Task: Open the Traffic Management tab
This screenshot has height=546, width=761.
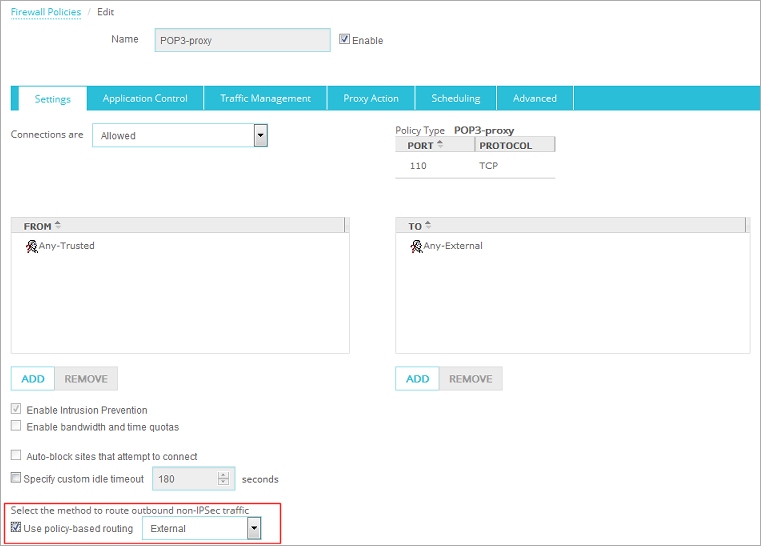Action: 265,98
